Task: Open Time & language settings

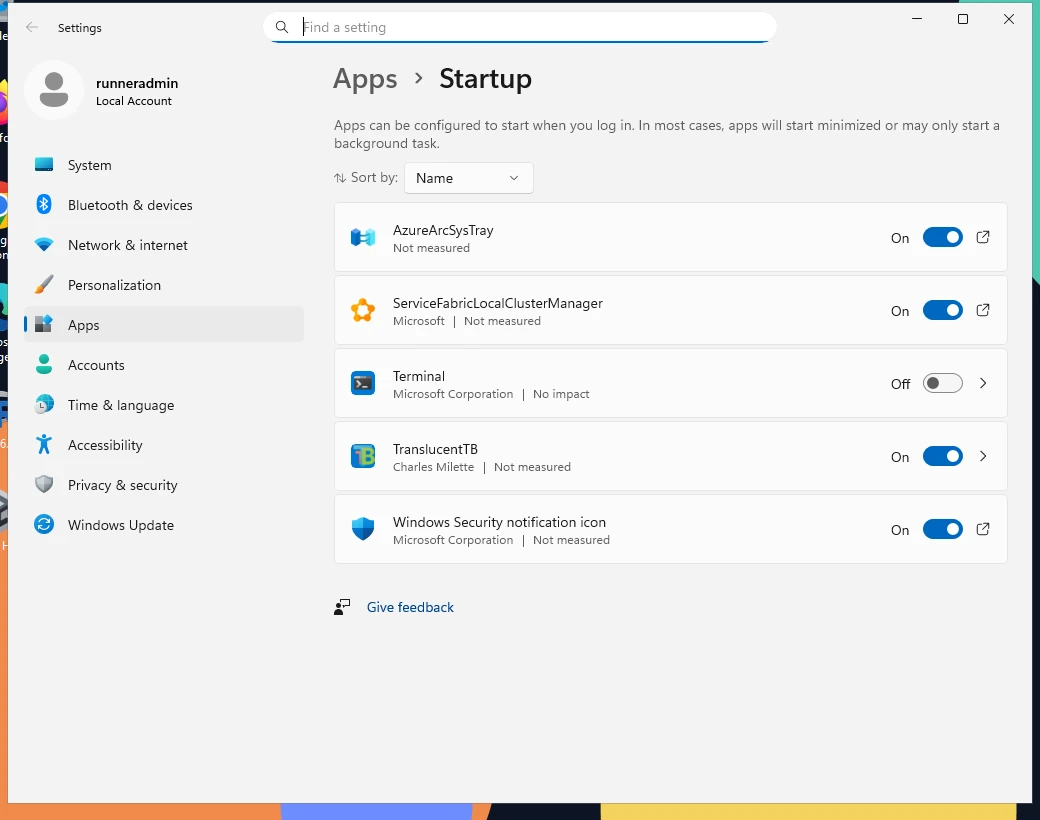Action: 163,405
